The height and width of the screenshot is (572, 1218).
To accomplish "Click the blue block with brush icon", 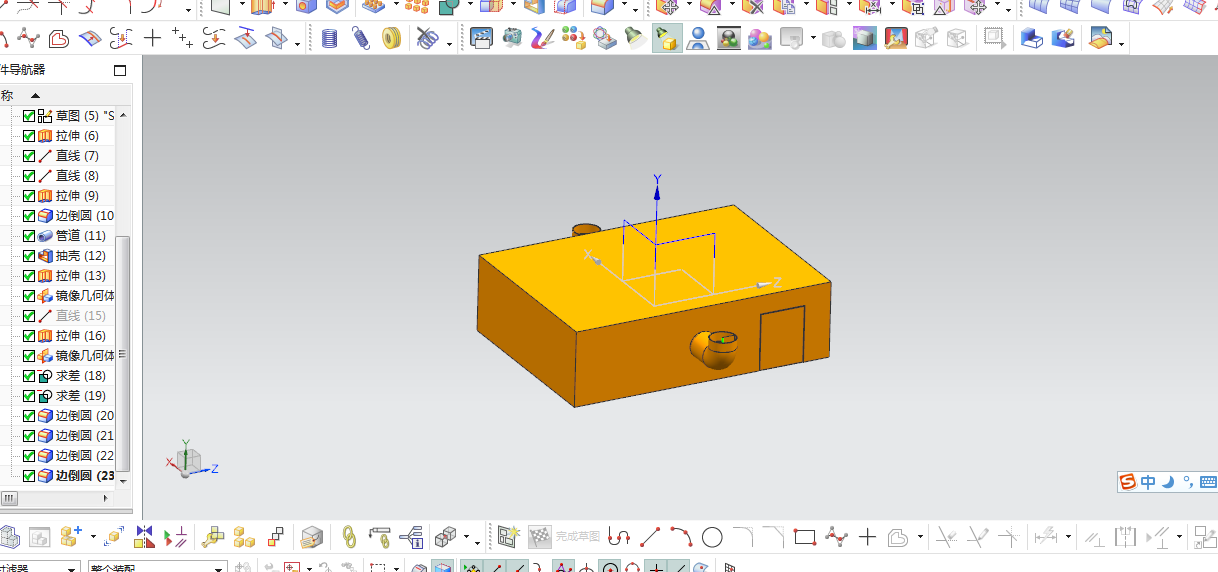I will (x=1063, y=39).
